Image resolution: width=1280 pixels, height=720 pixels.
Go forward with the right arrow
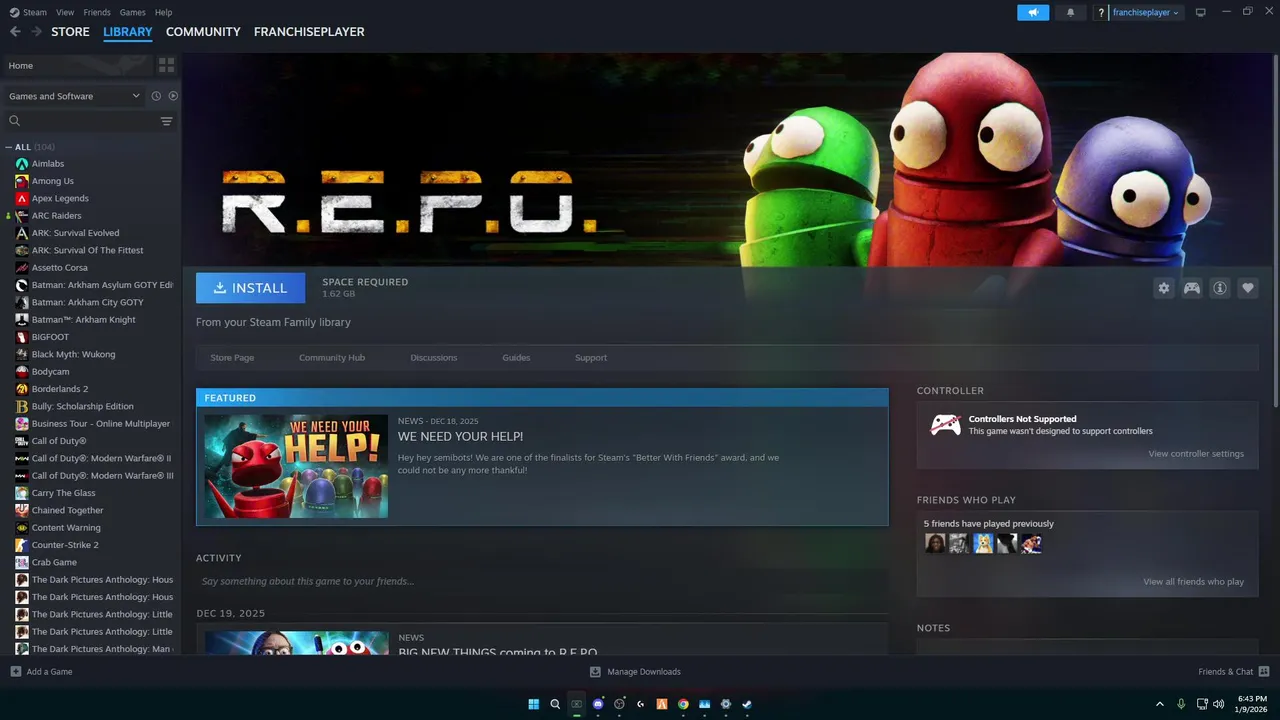36,32
